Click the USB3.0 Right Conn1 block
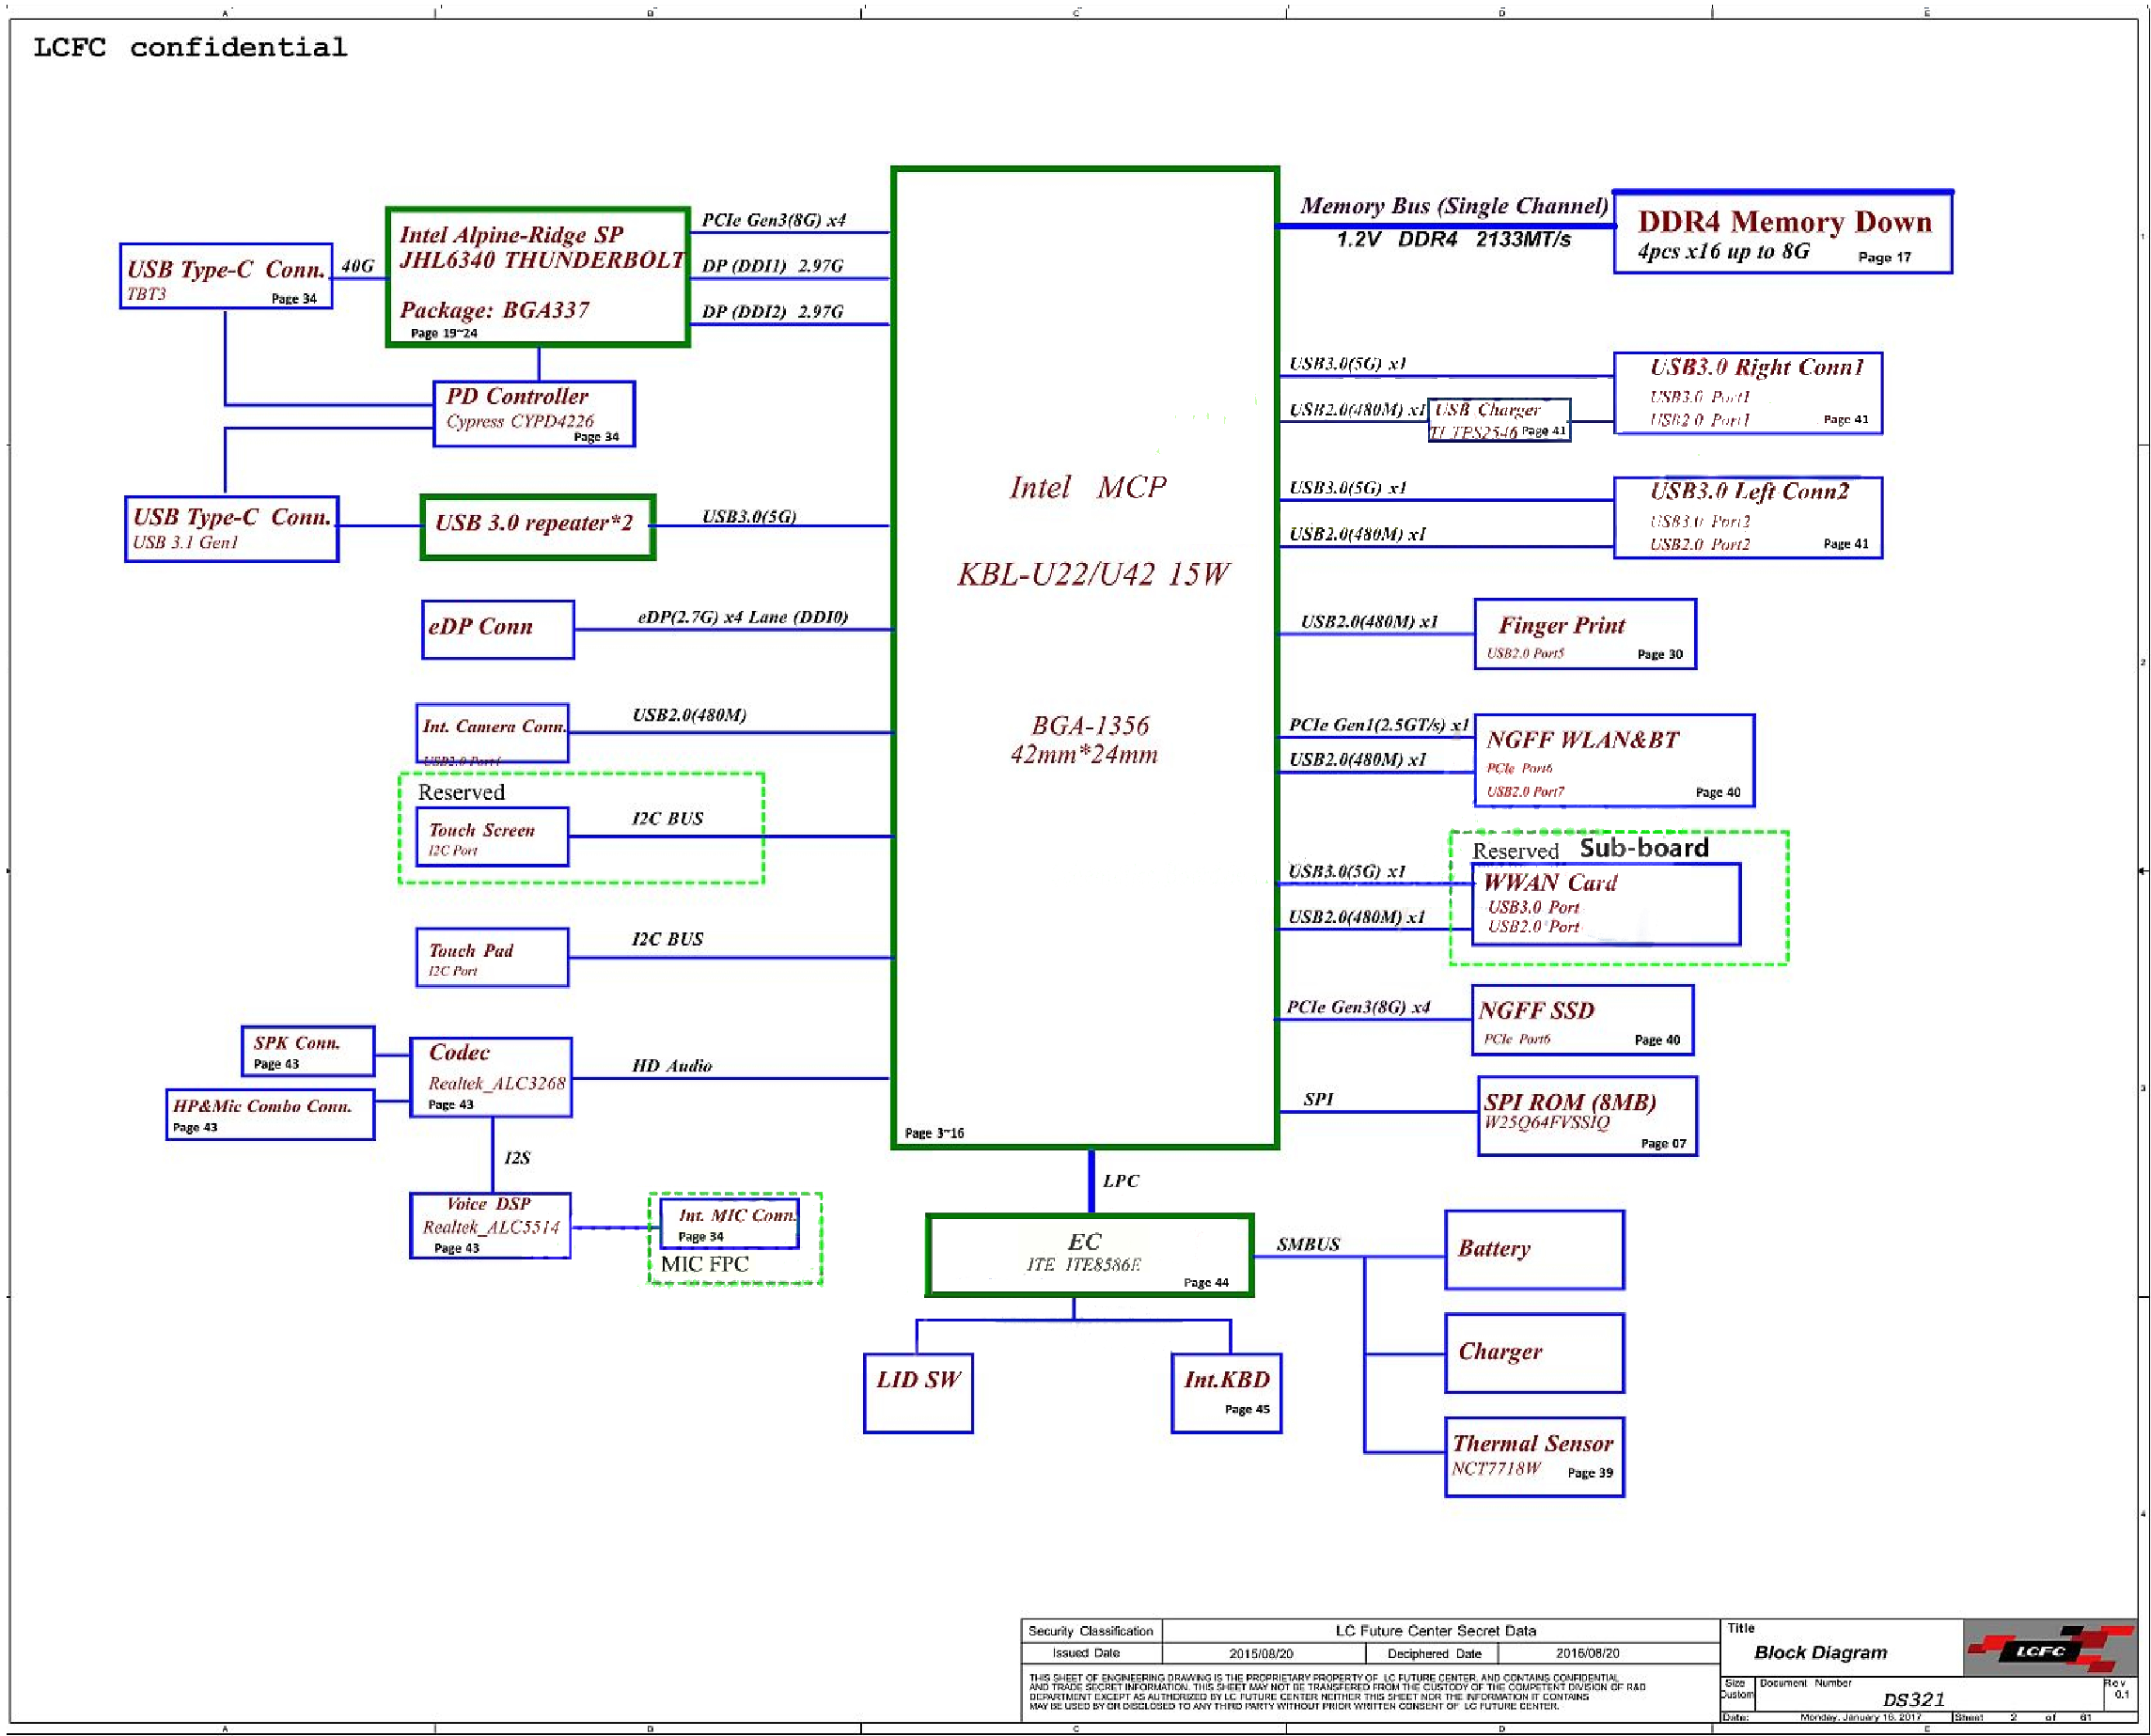Image resolution: width=2151 pixels, height=1736 pixels. point(1746,392)
